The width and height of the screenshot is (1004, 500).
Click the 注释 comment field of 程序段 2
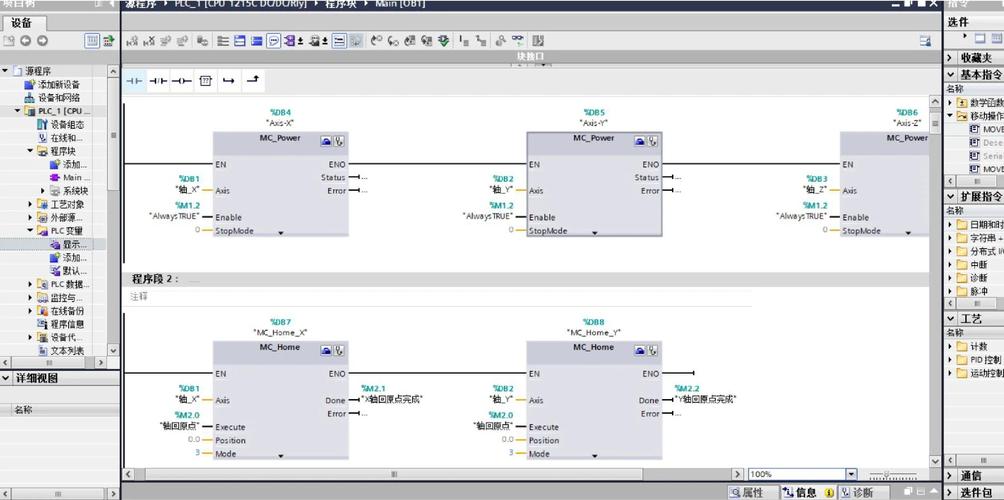pos(139,297)
